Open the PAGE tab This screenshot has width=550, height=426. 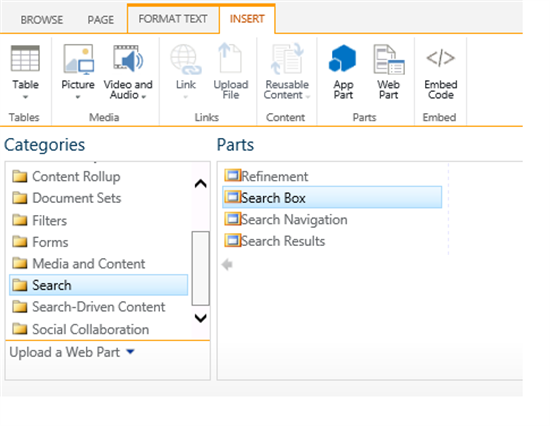pyautogui.click(x=101, y=20)
